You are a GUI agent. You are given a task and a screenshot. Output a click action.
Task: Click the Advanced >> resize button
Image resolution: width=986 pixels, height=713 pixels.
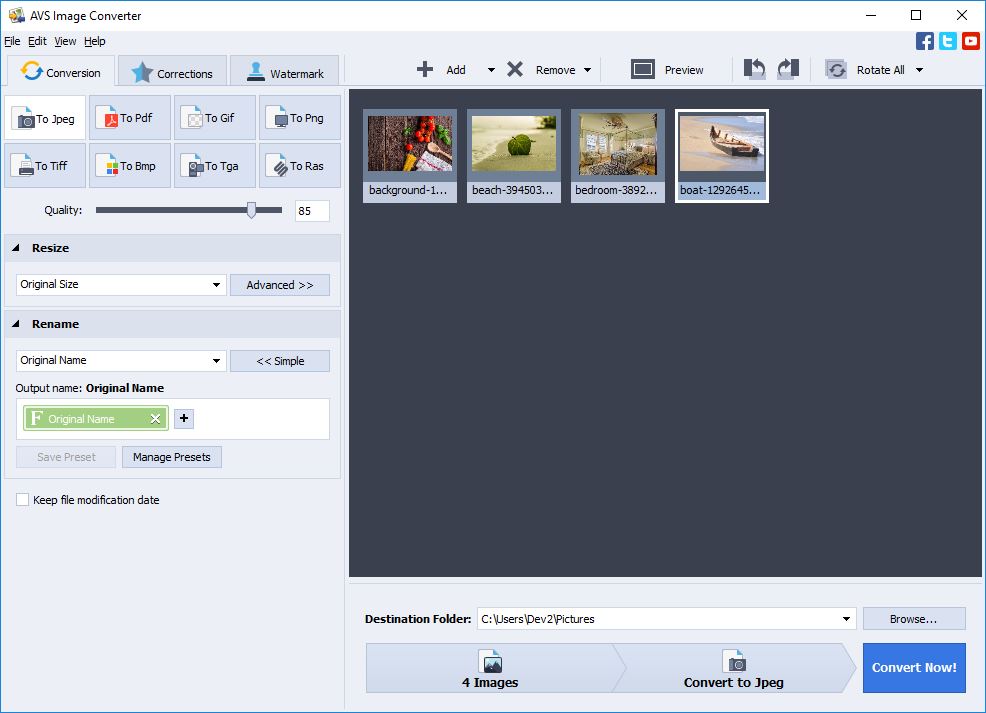coord(280,285)
